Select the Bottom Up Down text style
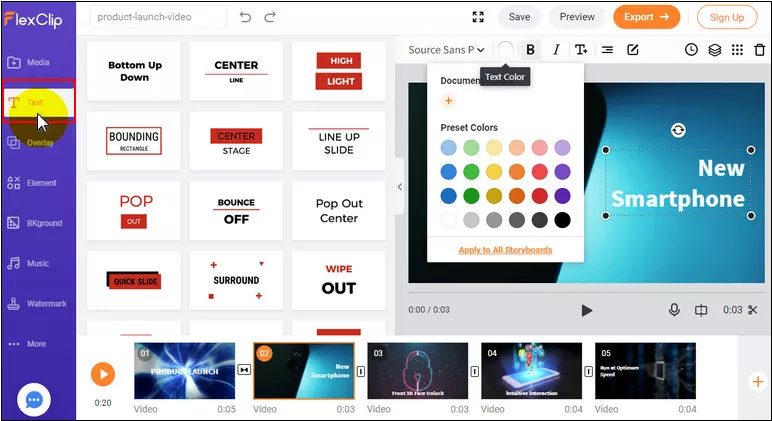Viewport: 772px width, 421px height. [x=134, y=71]
